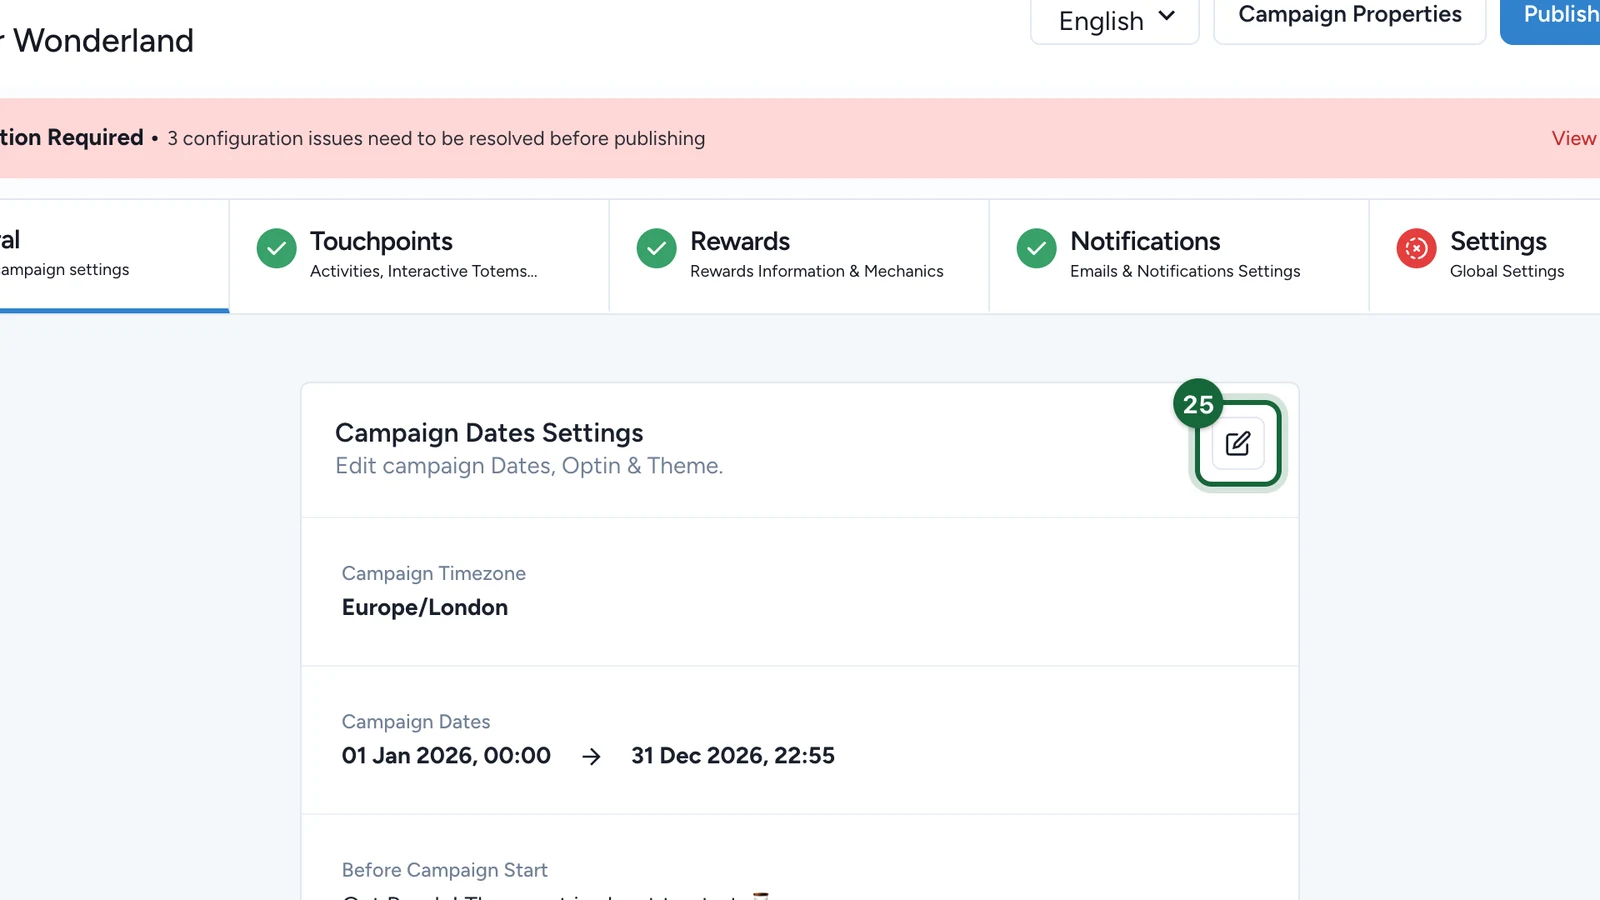Click the end date 31 Dec 2026, 22:55

[x=733, y=756]
